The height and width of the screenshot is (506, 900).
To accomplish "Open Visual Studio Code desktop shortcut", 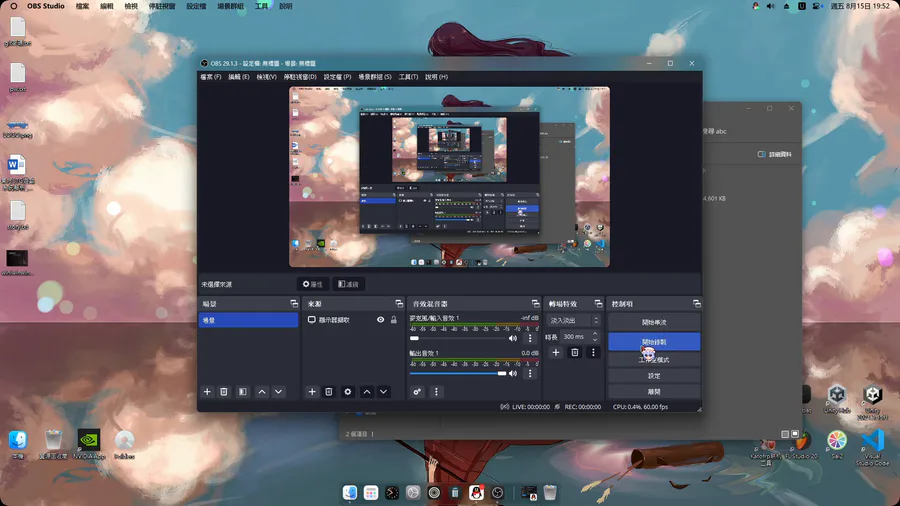I will [873, 446].
